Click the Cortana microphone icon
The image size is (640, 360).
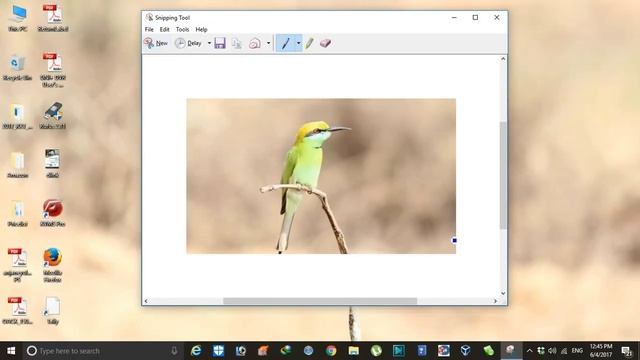click(x=174, y=351)
